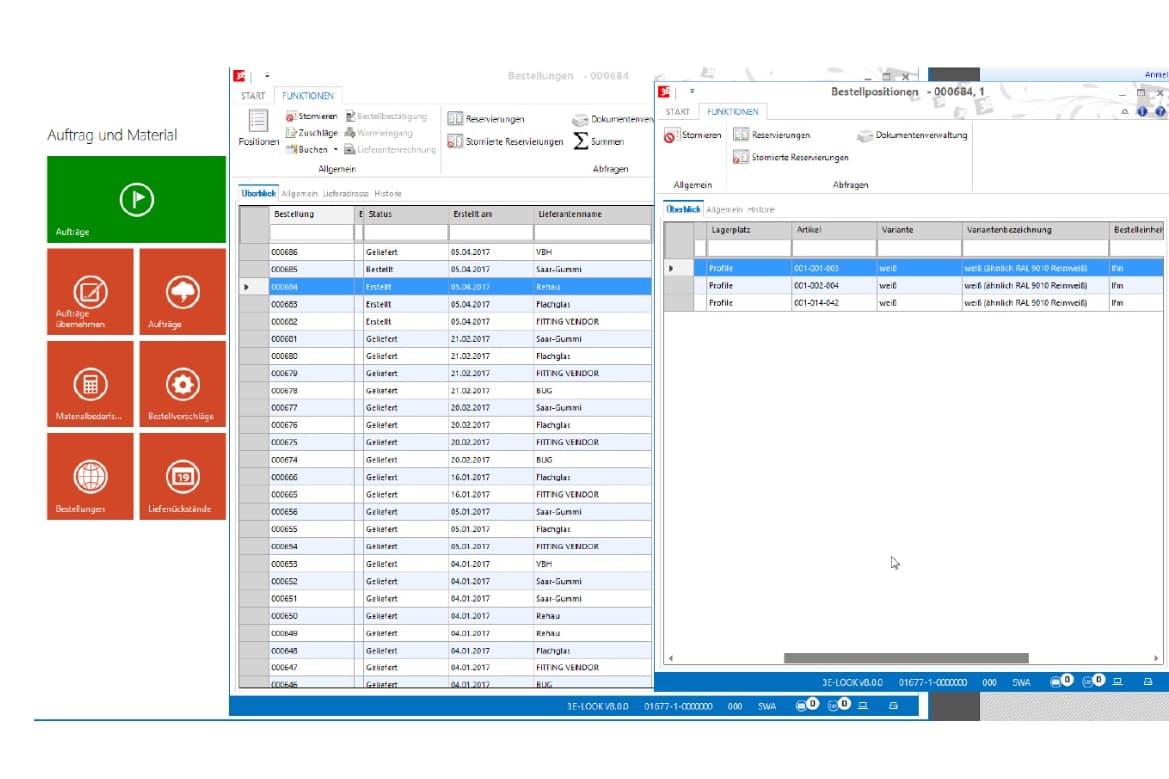Click filter field under Artikel column
1169x779 pixels.
[x=834, y=248]
